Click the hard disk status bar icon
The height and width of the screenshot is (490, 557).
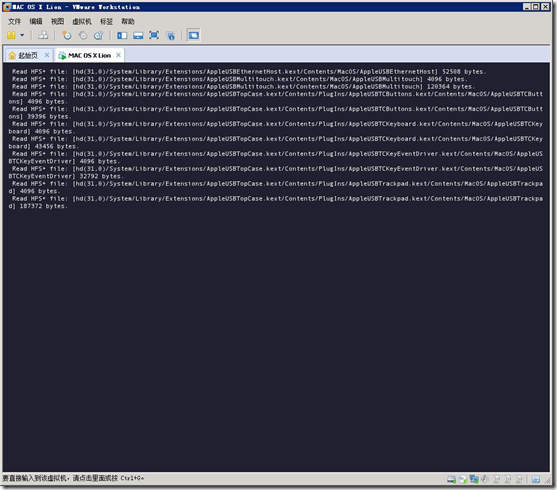[451, 479]
